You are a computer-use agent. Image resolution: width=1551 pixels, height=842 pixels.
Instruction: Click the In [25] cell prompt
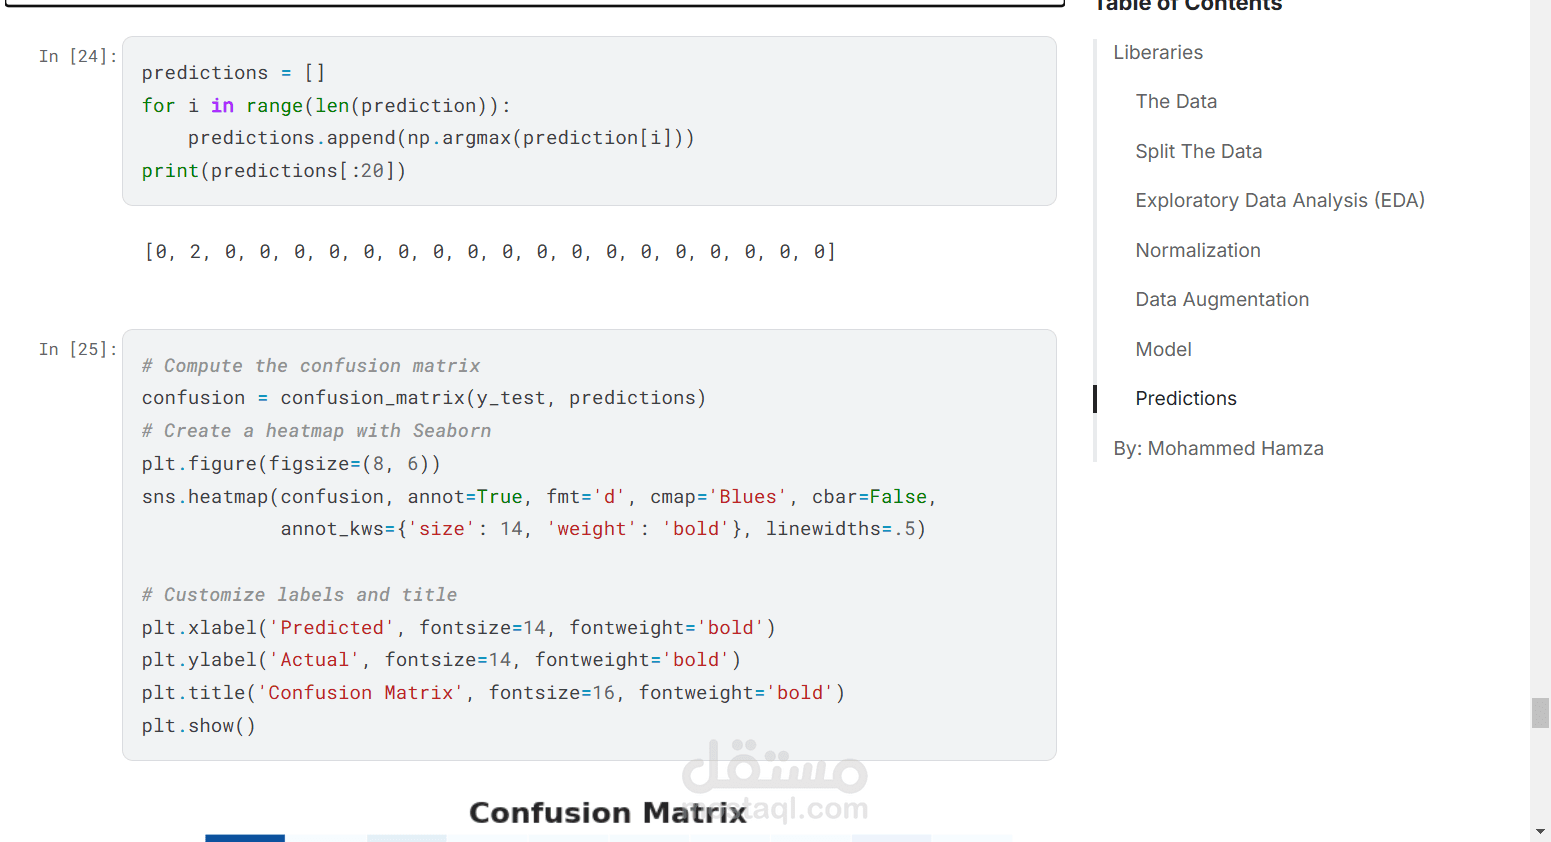(78, 350)
